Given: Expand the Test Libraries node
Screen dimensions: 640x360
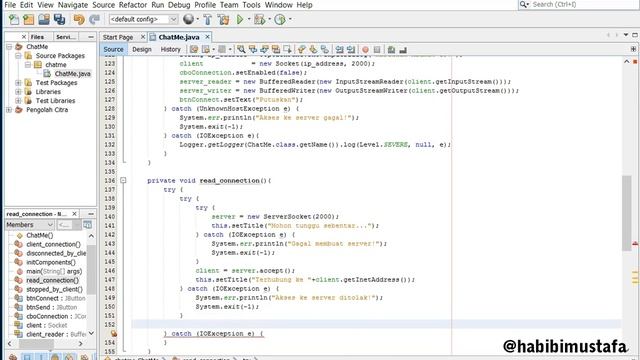Looking at the screenshot, I should (18, 101).
